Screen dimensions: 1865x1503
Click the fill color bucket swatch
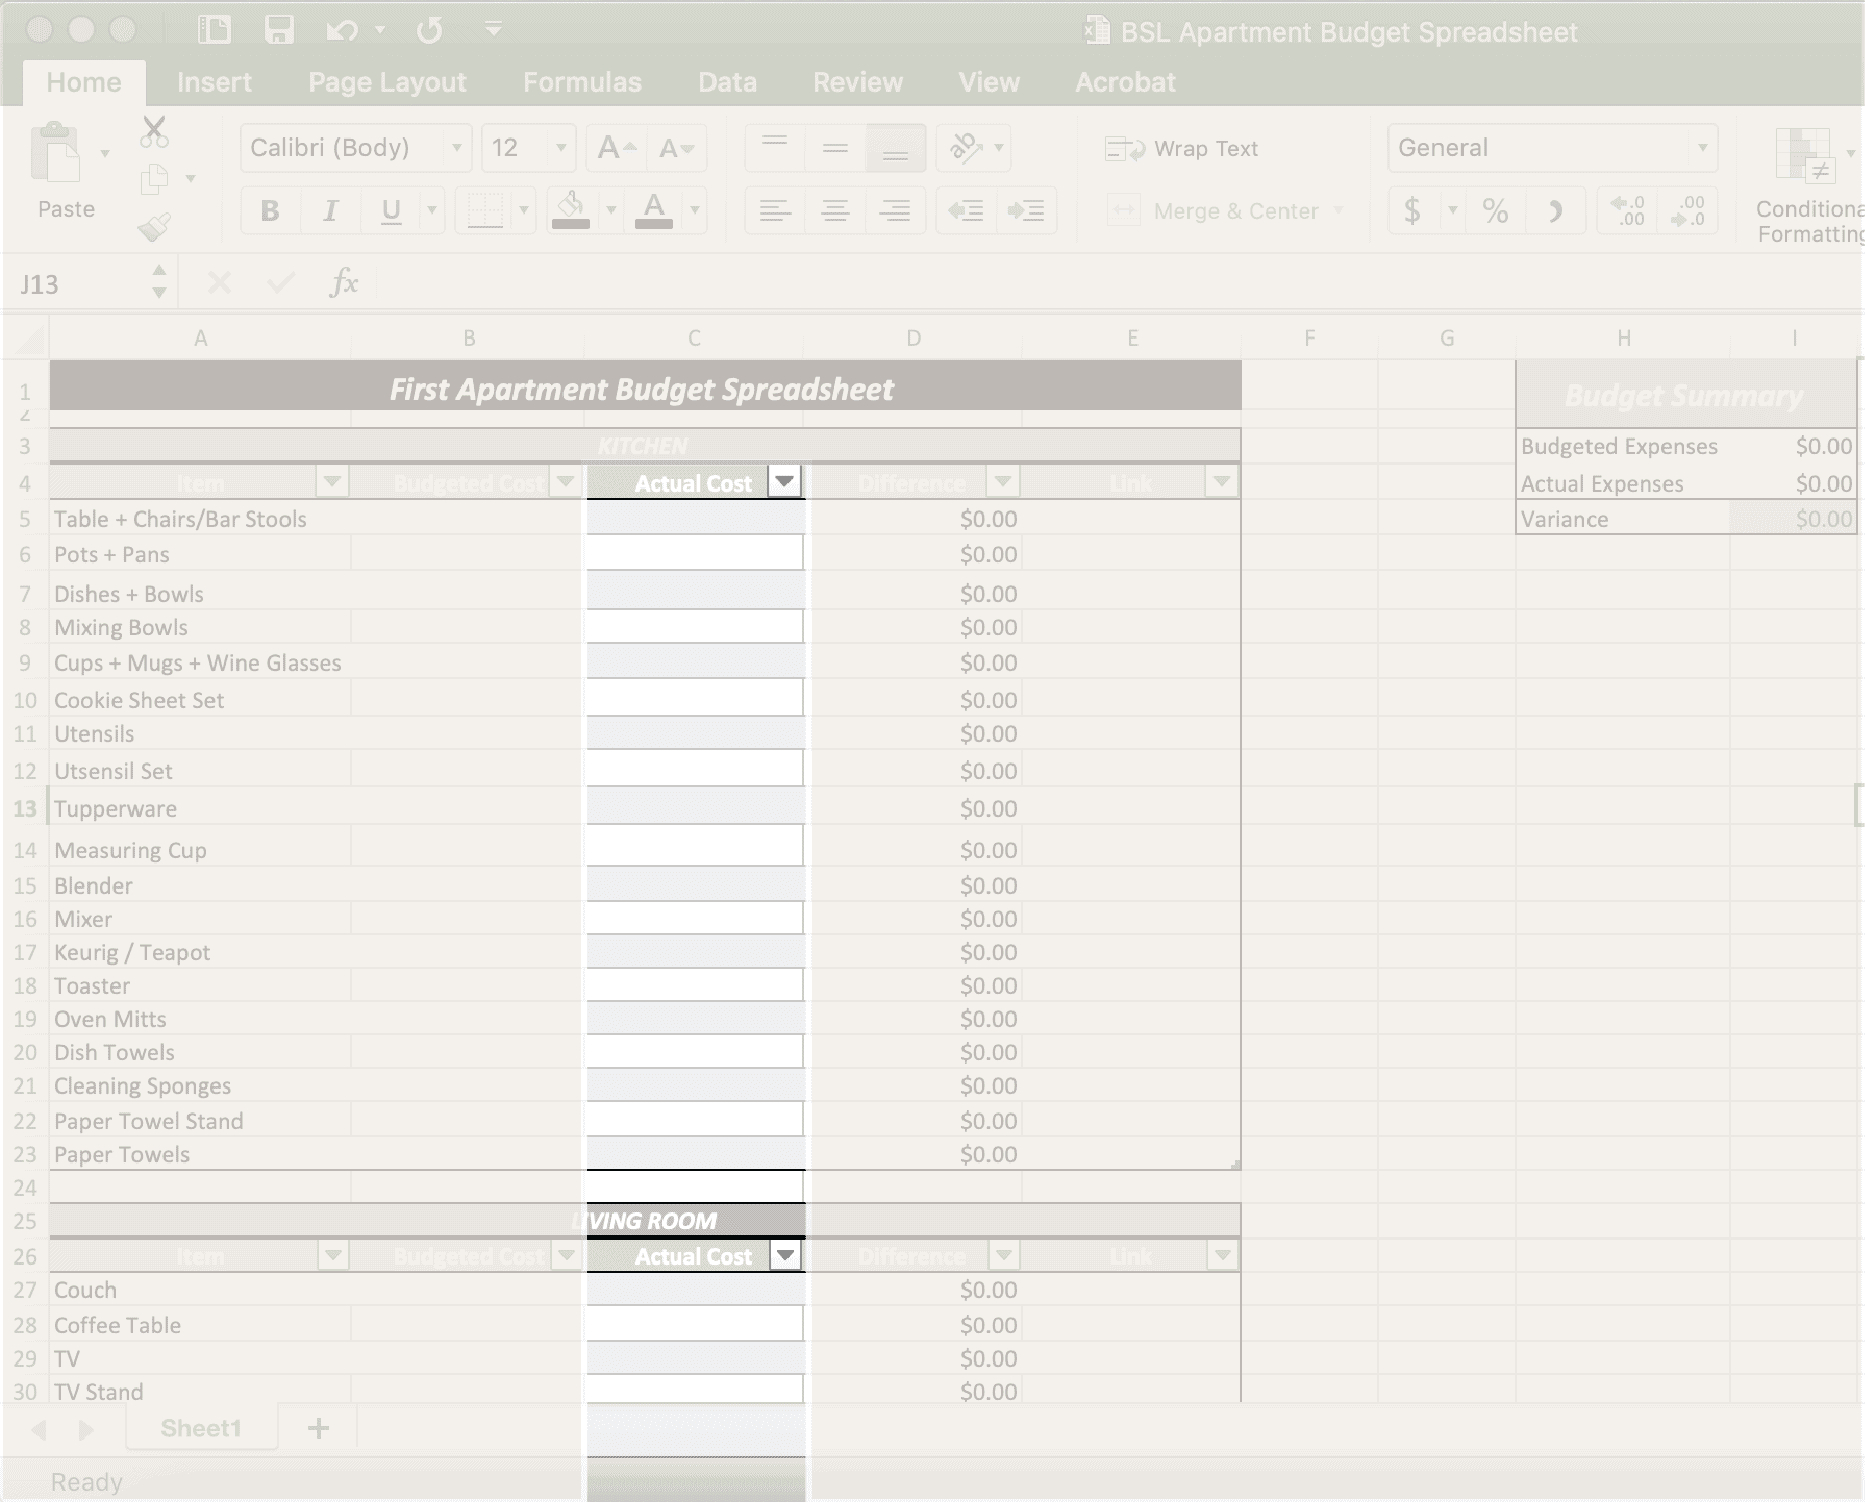[571, 211]
